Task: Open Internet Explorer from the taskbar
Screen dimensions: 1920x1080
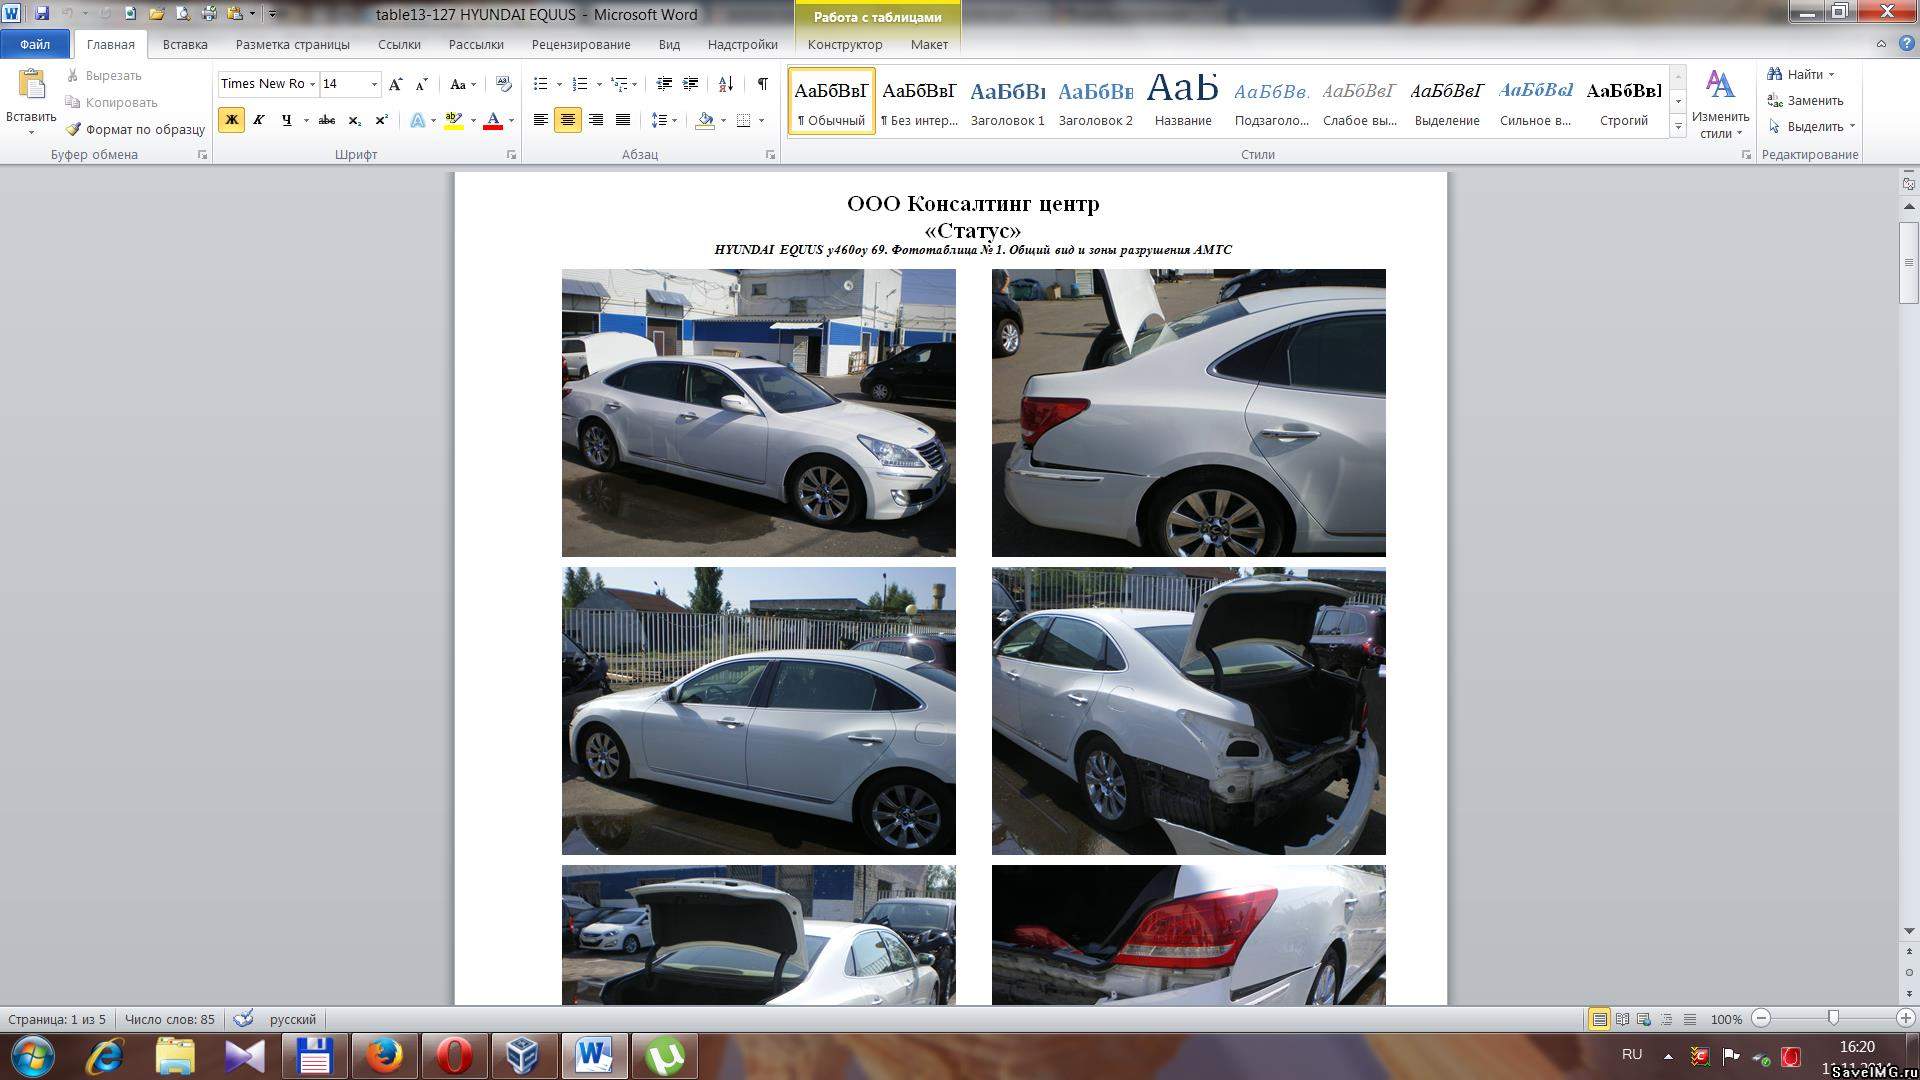Action: click(104, 1056)
